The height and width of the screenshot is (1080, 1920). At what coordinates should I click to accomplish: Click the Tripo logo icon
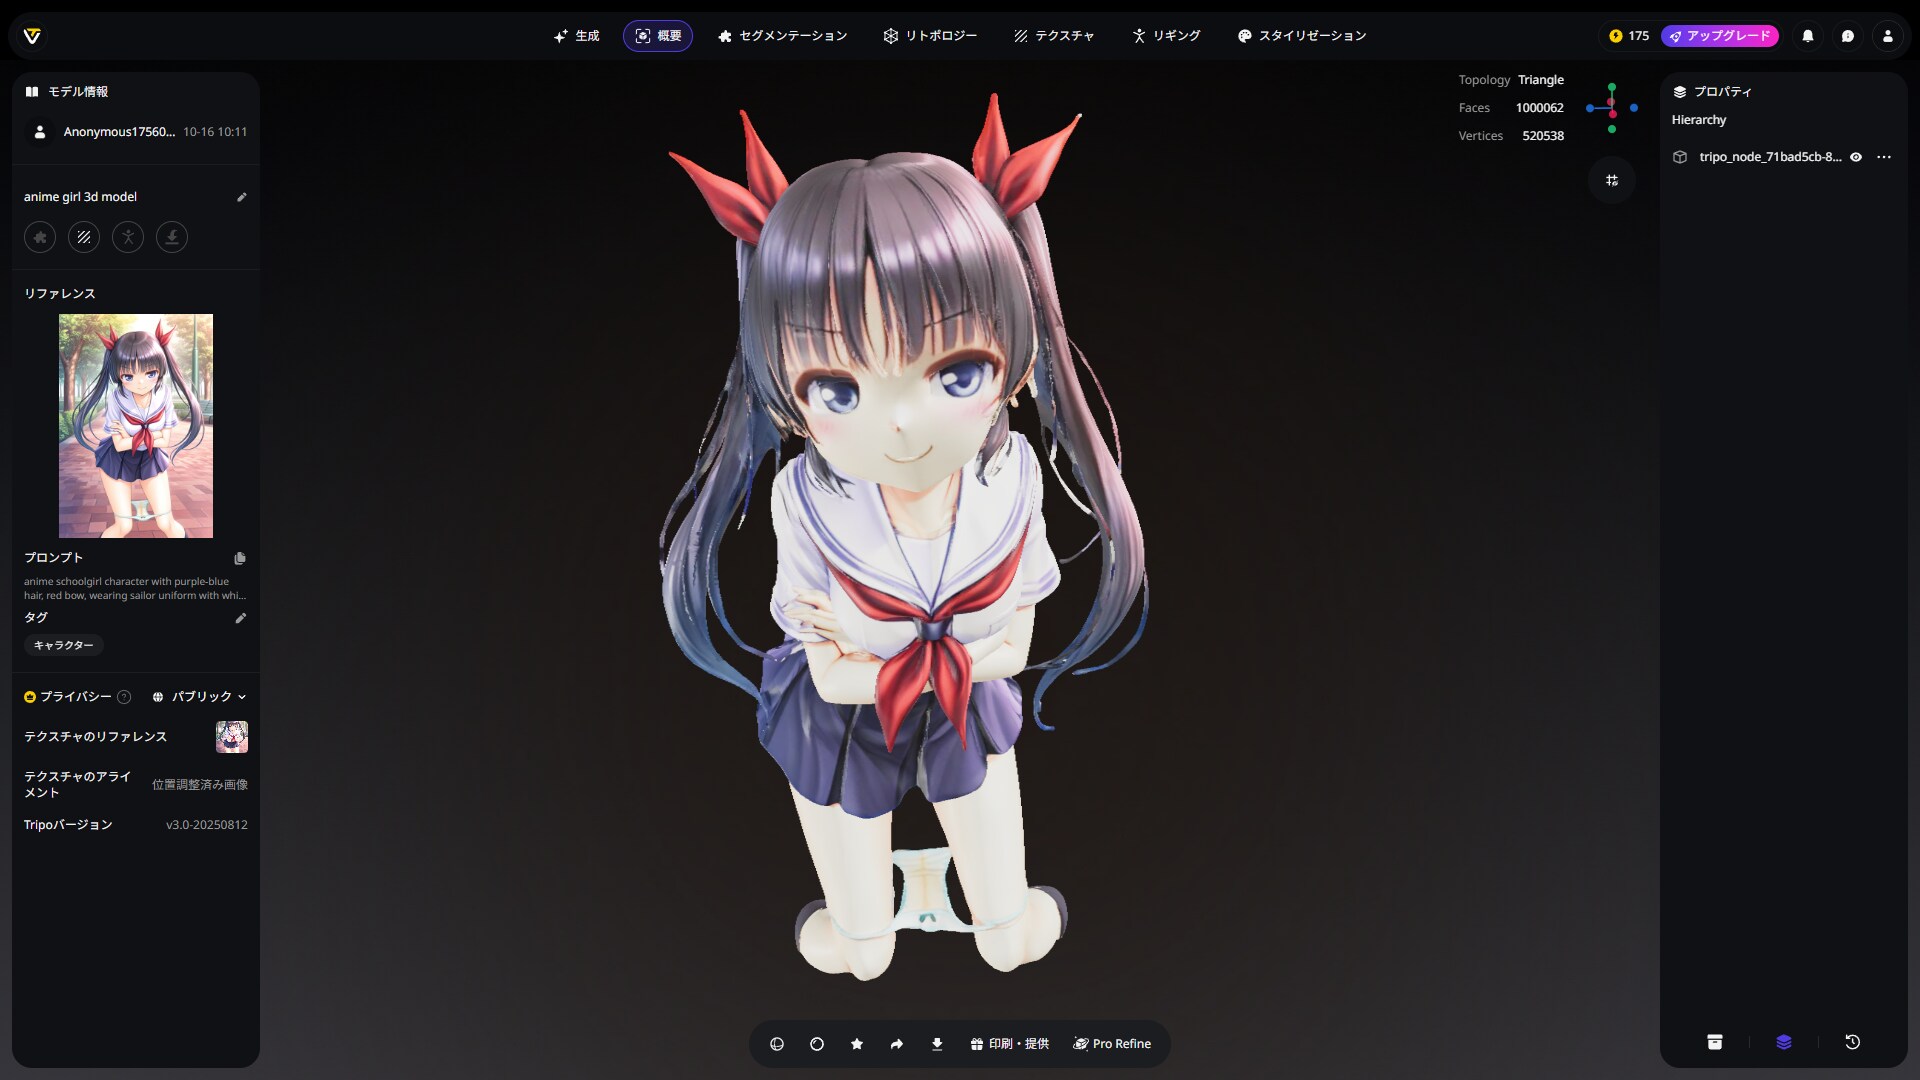[32, 36]
